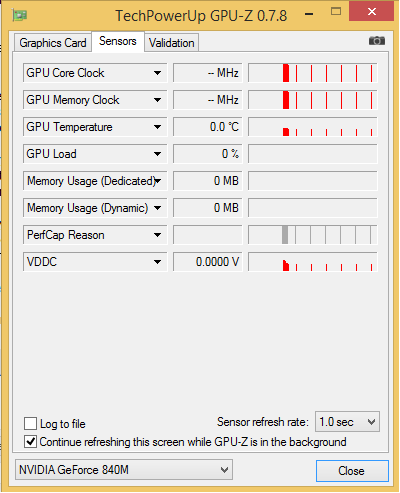
Task: Select the Sensors tab
Action: [118, 41]
